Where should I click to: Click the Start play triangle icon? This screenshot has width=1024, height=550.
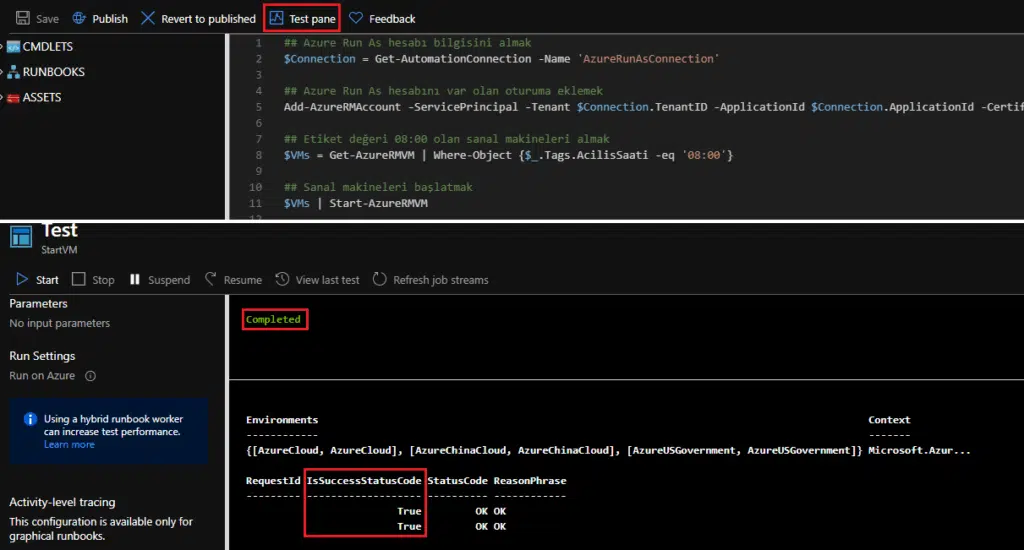coord(22,279)
